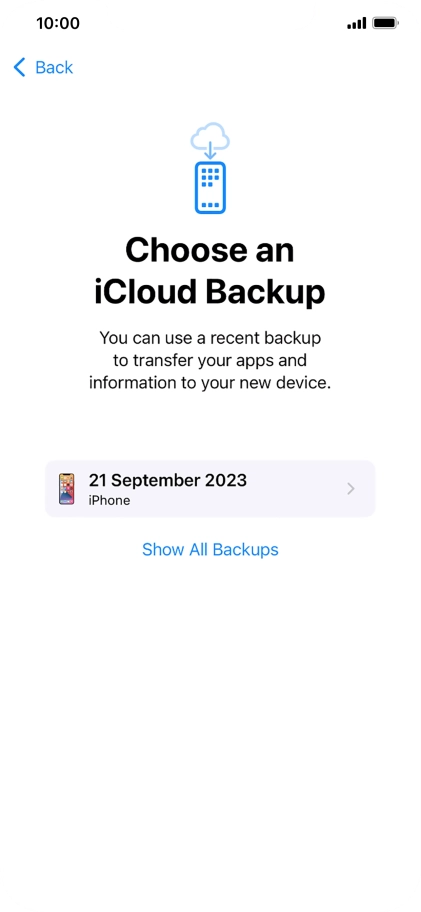Image resolution: width=421 pixels, height=912 pixels.
Task: Tap the battery icon in the status bar
Action: coord(385,23)
